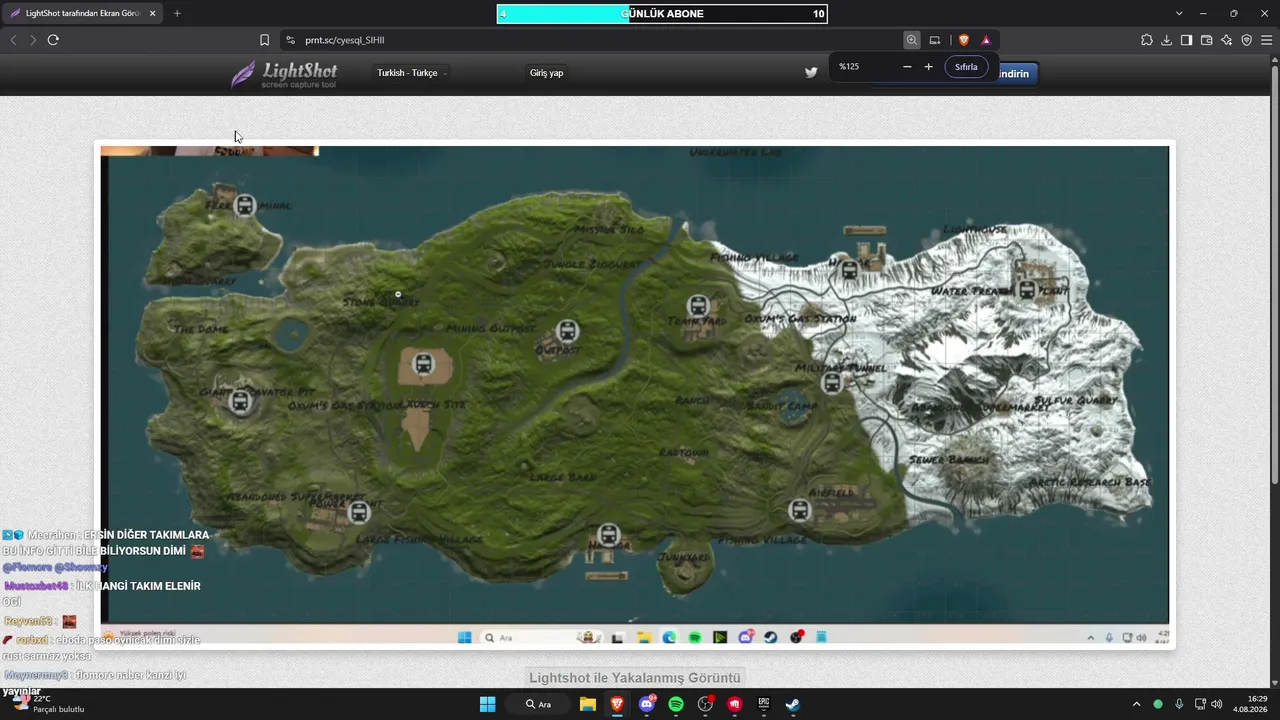1280x720 pixels.
Task: Open the Windows Start menu
Action: [x=487, y=704]
